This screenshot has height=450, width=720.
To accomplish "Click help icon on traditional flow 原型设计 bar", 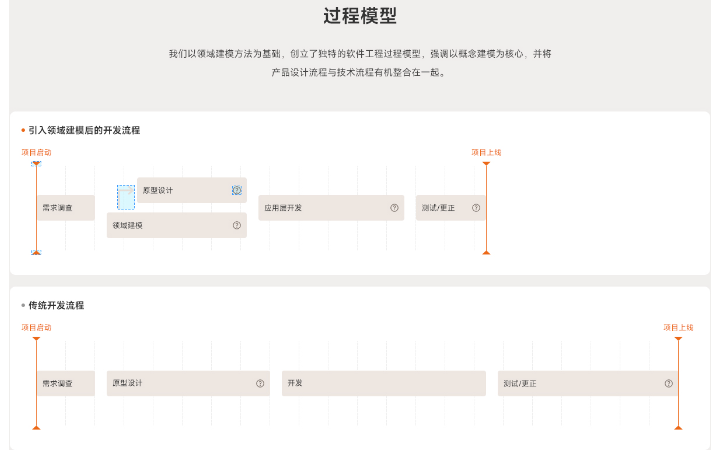I will pos(260,383).
